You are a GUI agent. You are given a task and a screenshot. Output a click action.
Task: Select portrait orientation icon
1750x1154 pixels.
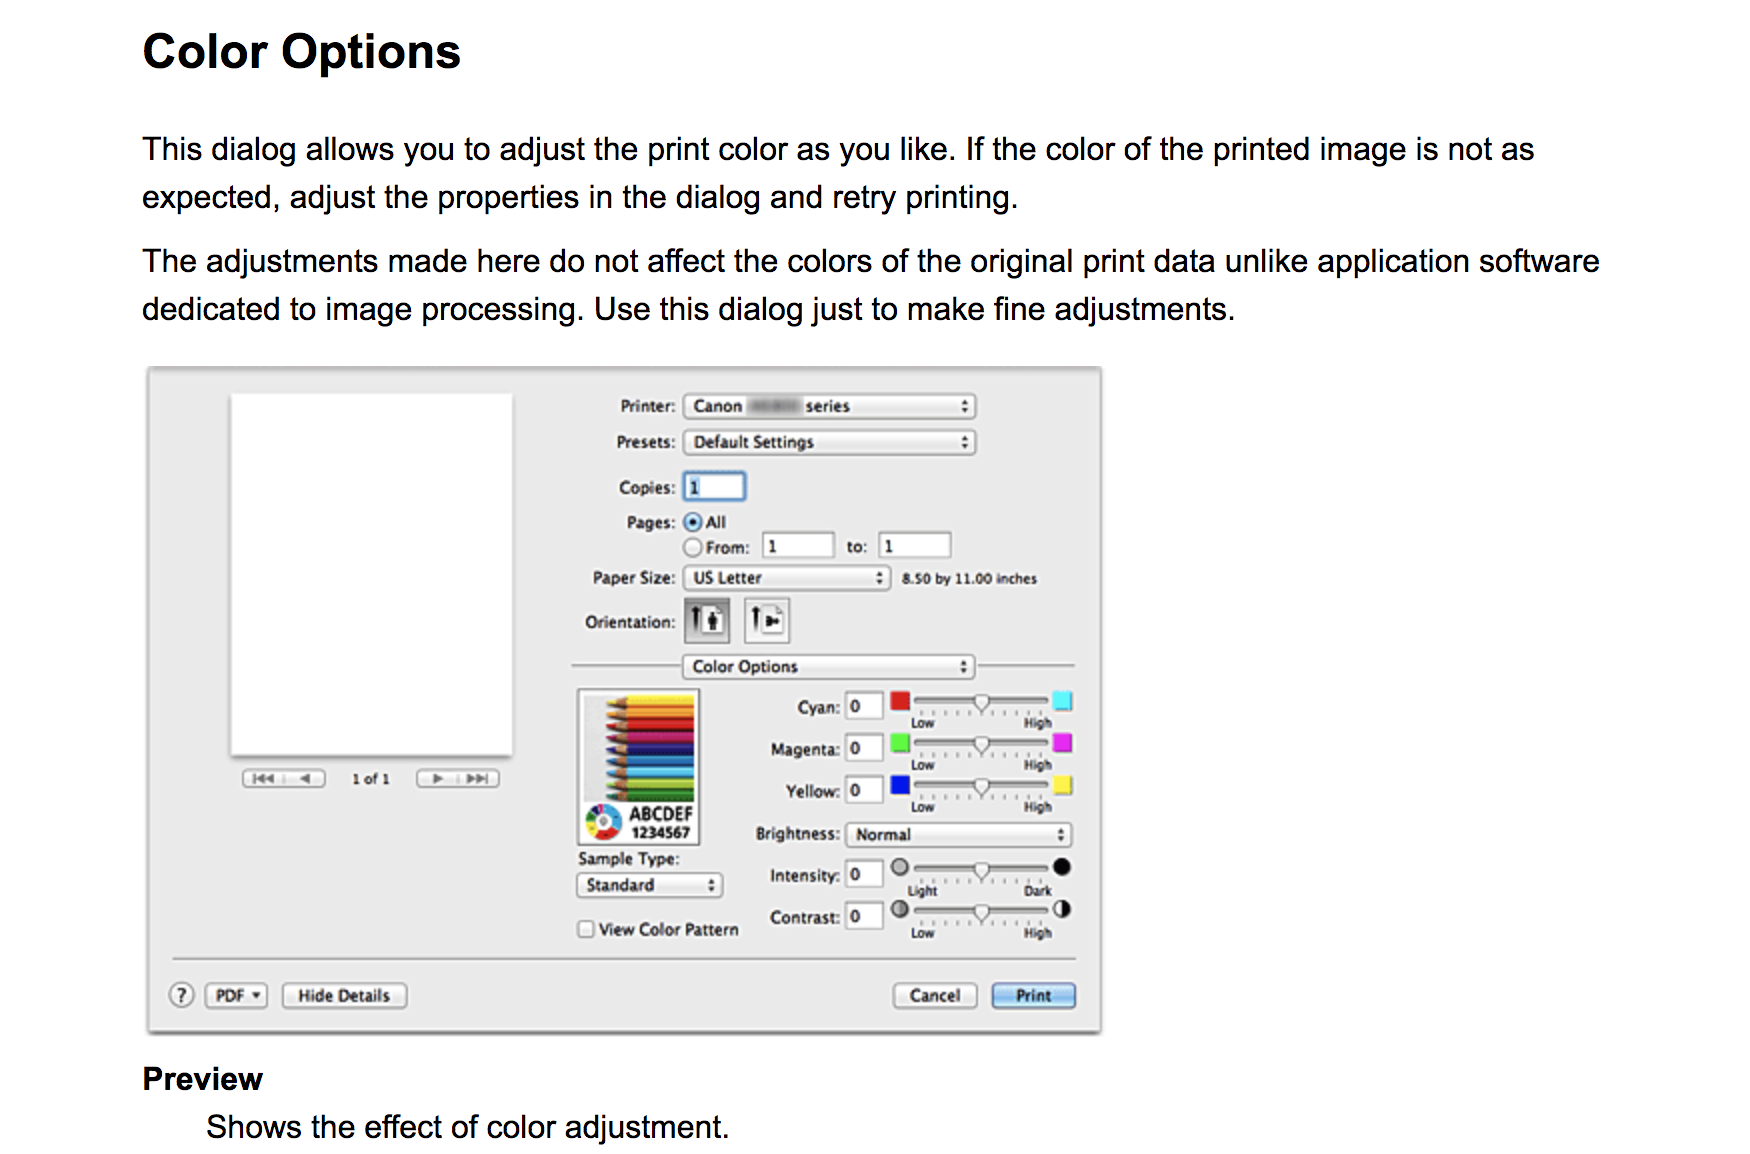tap(706, 621)
